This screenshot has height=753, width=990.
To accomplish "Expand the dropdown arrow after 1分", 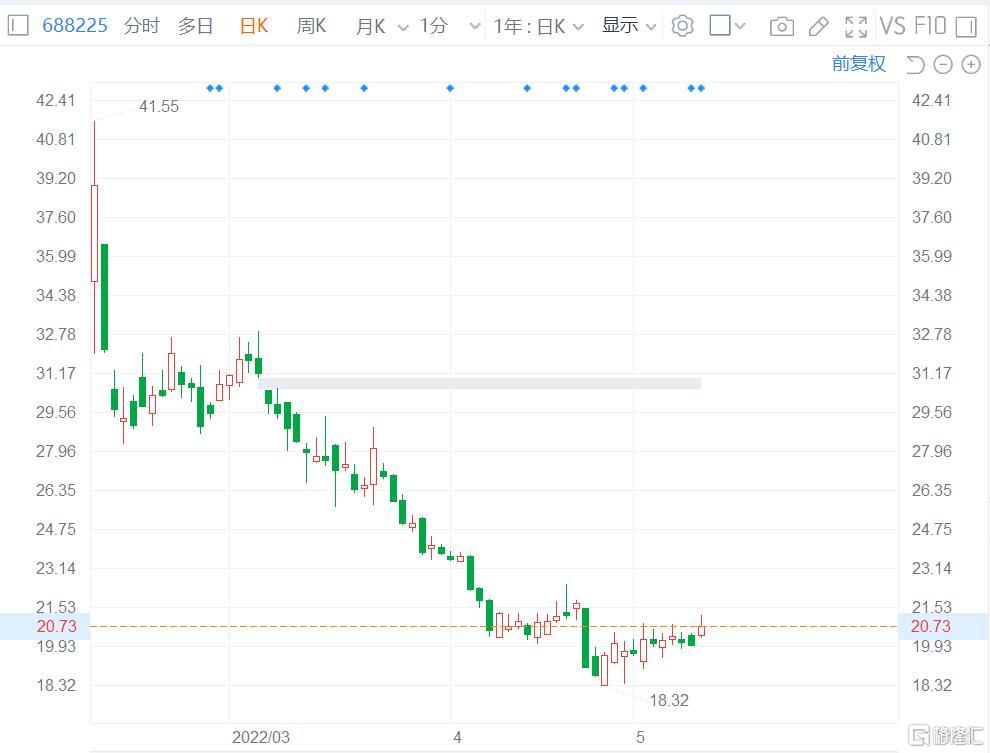I will [475, 27].
